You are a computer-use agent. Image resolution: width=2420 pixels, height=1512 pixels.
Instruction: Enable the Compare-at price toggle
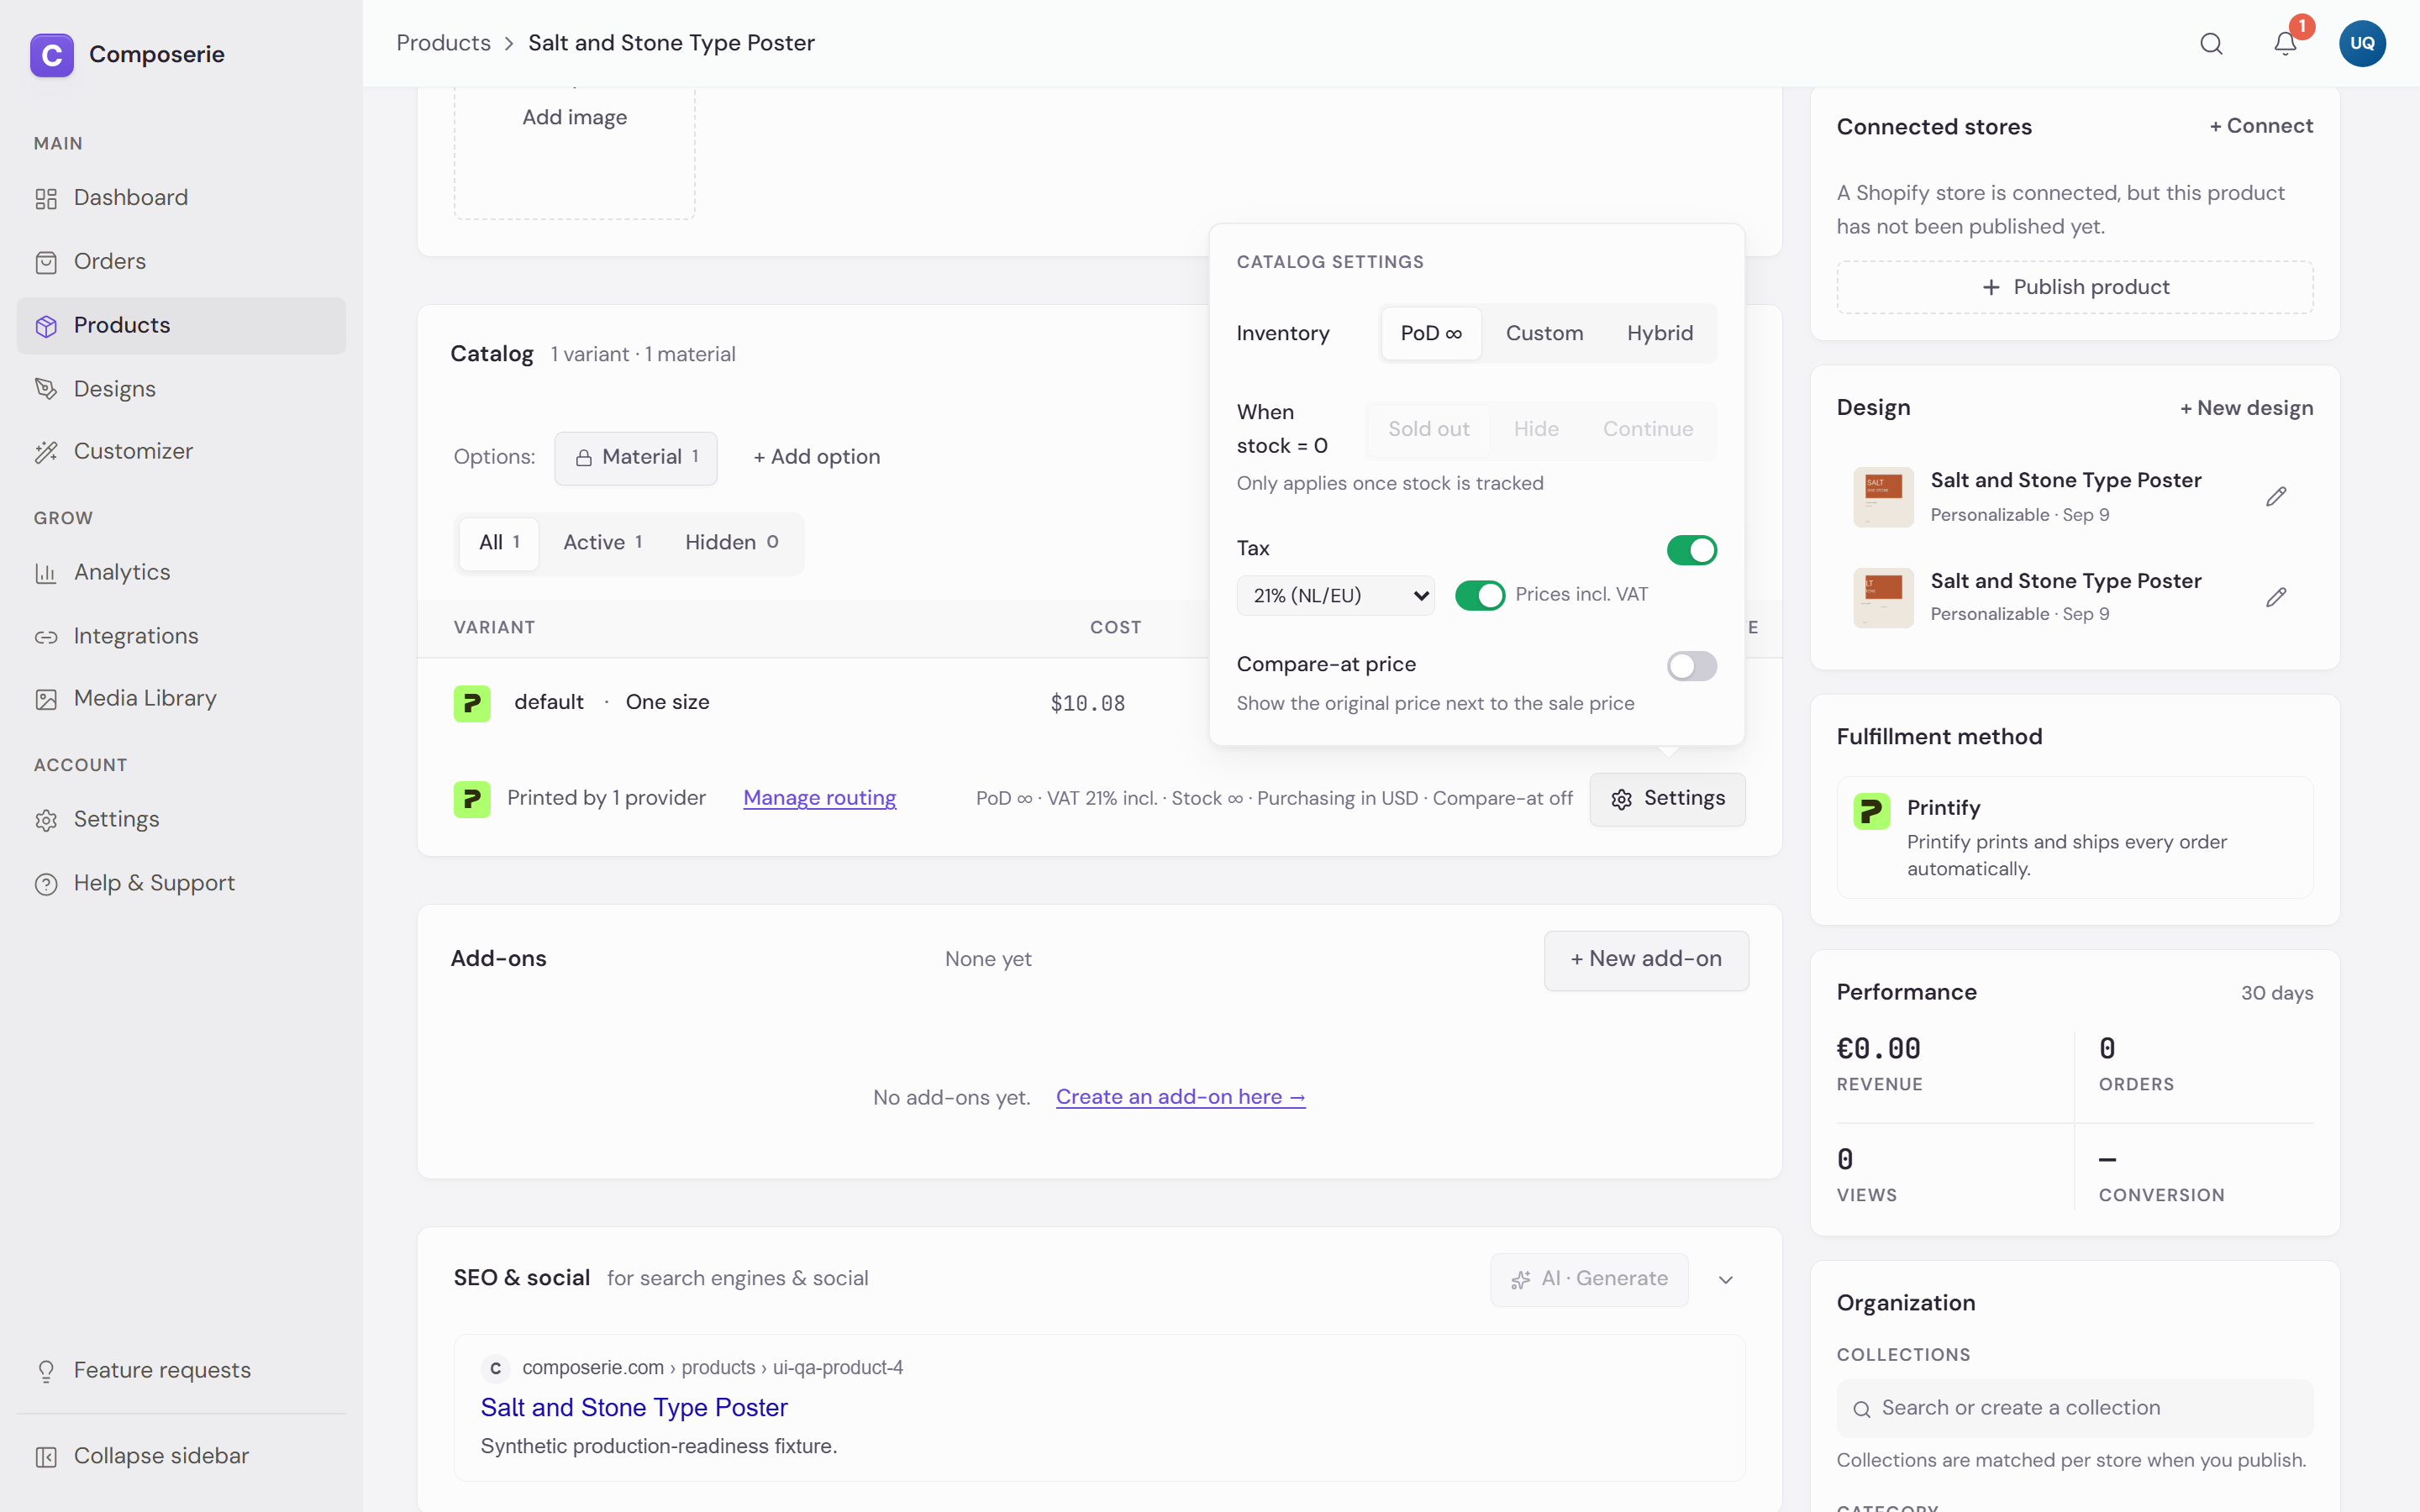pyautogui.click(x=1691, y=665)
